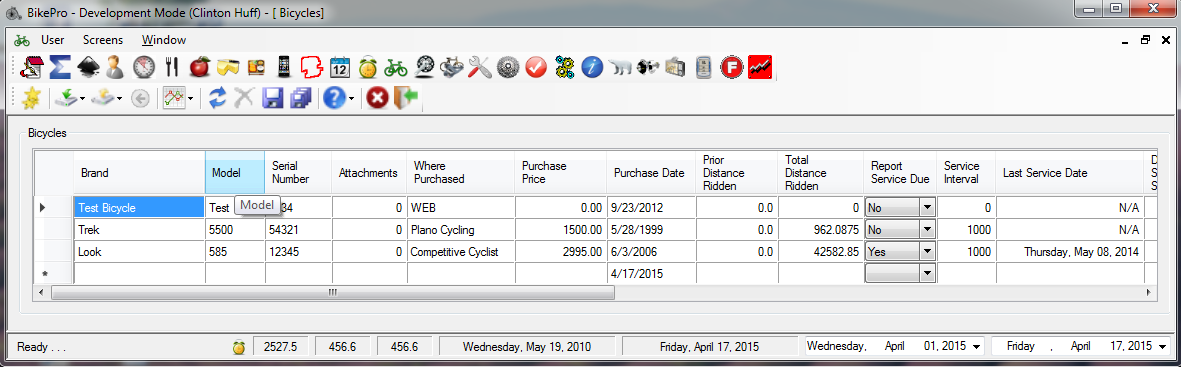
Task: Open the Window menu
Action: click(163, 40)
